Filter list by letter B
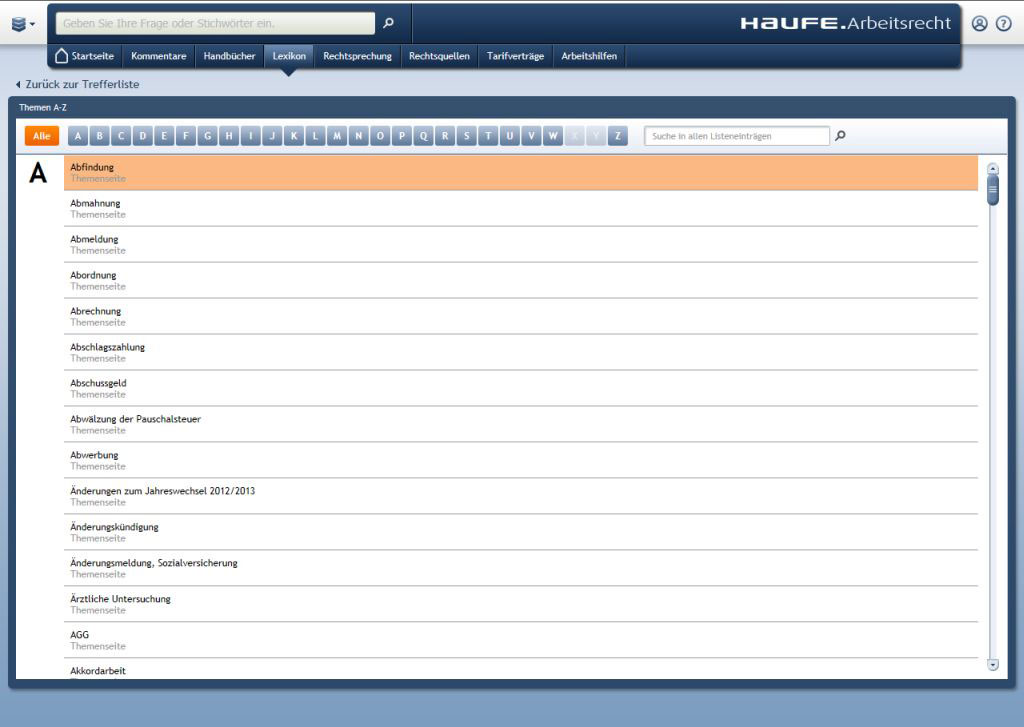The width and height of the screenshot is (1024, 727). pos(99,136)
